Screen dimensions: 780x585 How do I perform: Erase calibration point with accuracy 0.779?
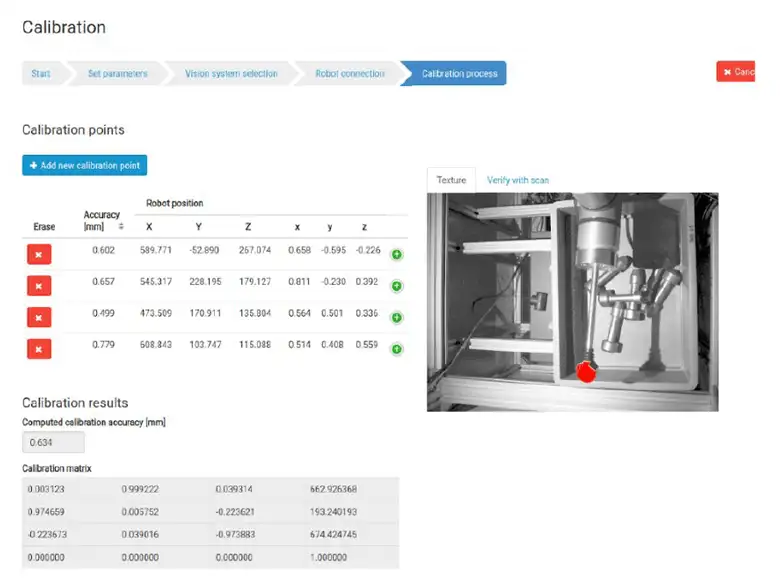tap(39, 349)
